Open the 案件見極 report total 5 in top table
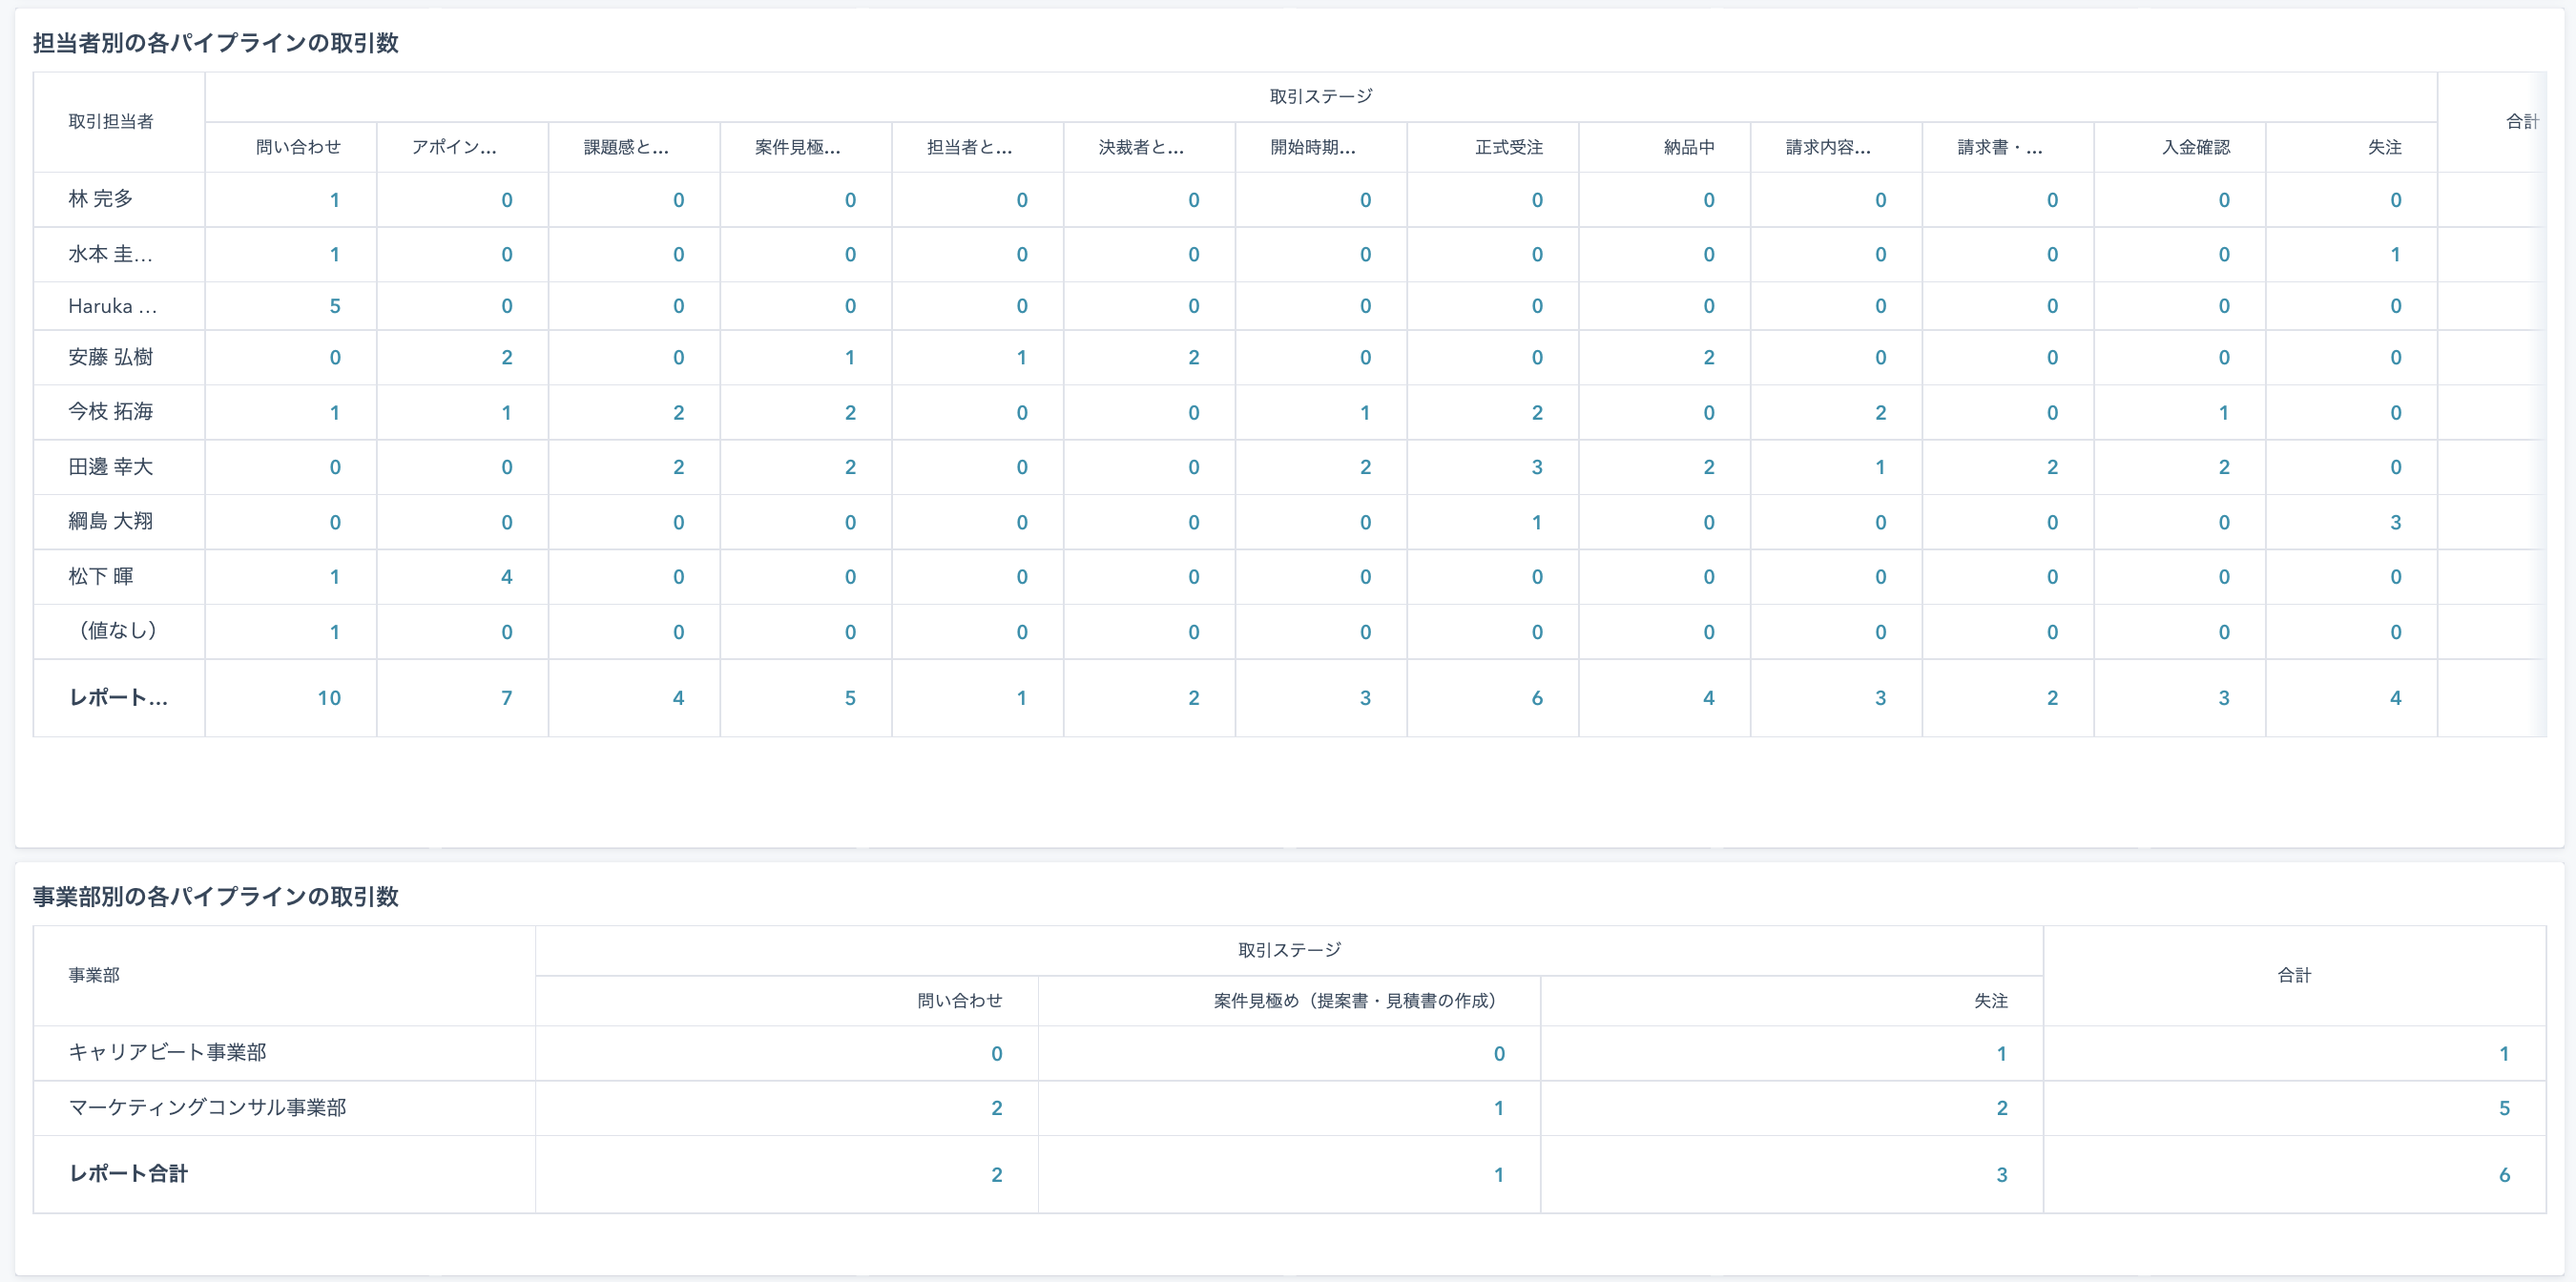The image size is (2576, 1282). (x=850, y=698)
